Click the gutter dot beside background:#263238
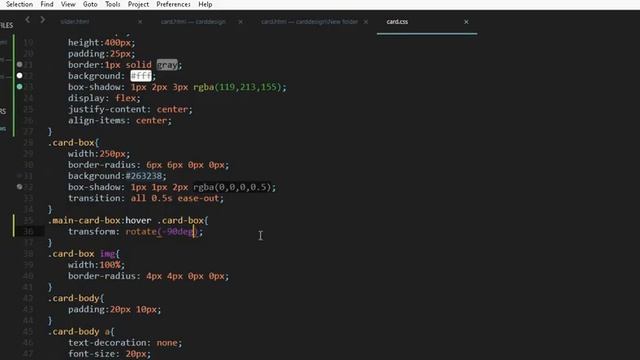 click(20, 176)
